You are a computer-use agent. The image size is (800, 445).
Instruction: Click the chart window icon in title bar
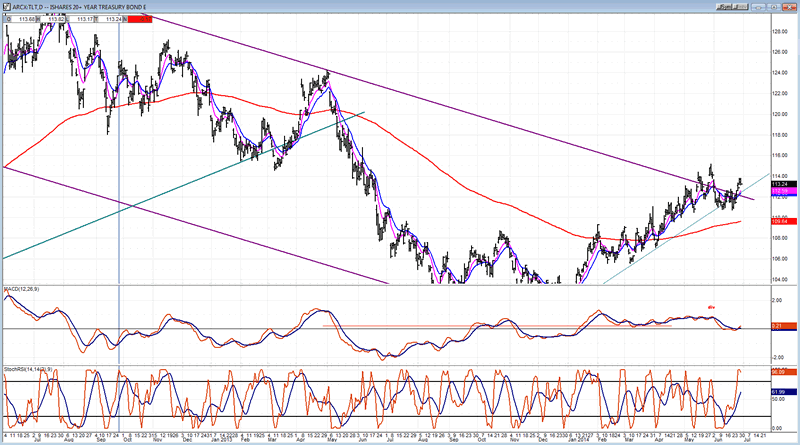pyautogui.click(x=6, y=5)
